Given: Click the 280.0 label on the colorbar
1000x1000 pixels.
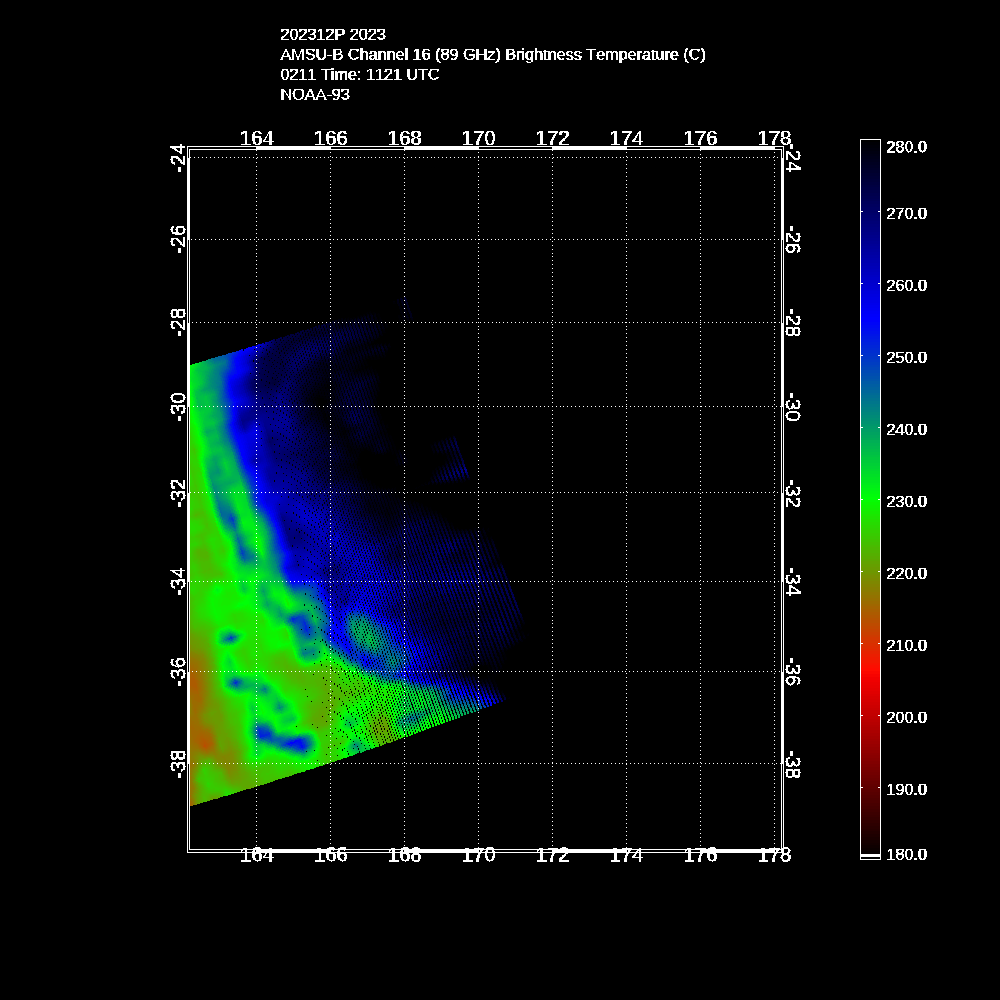Looking at the screenshot, I should coord(907,147).
